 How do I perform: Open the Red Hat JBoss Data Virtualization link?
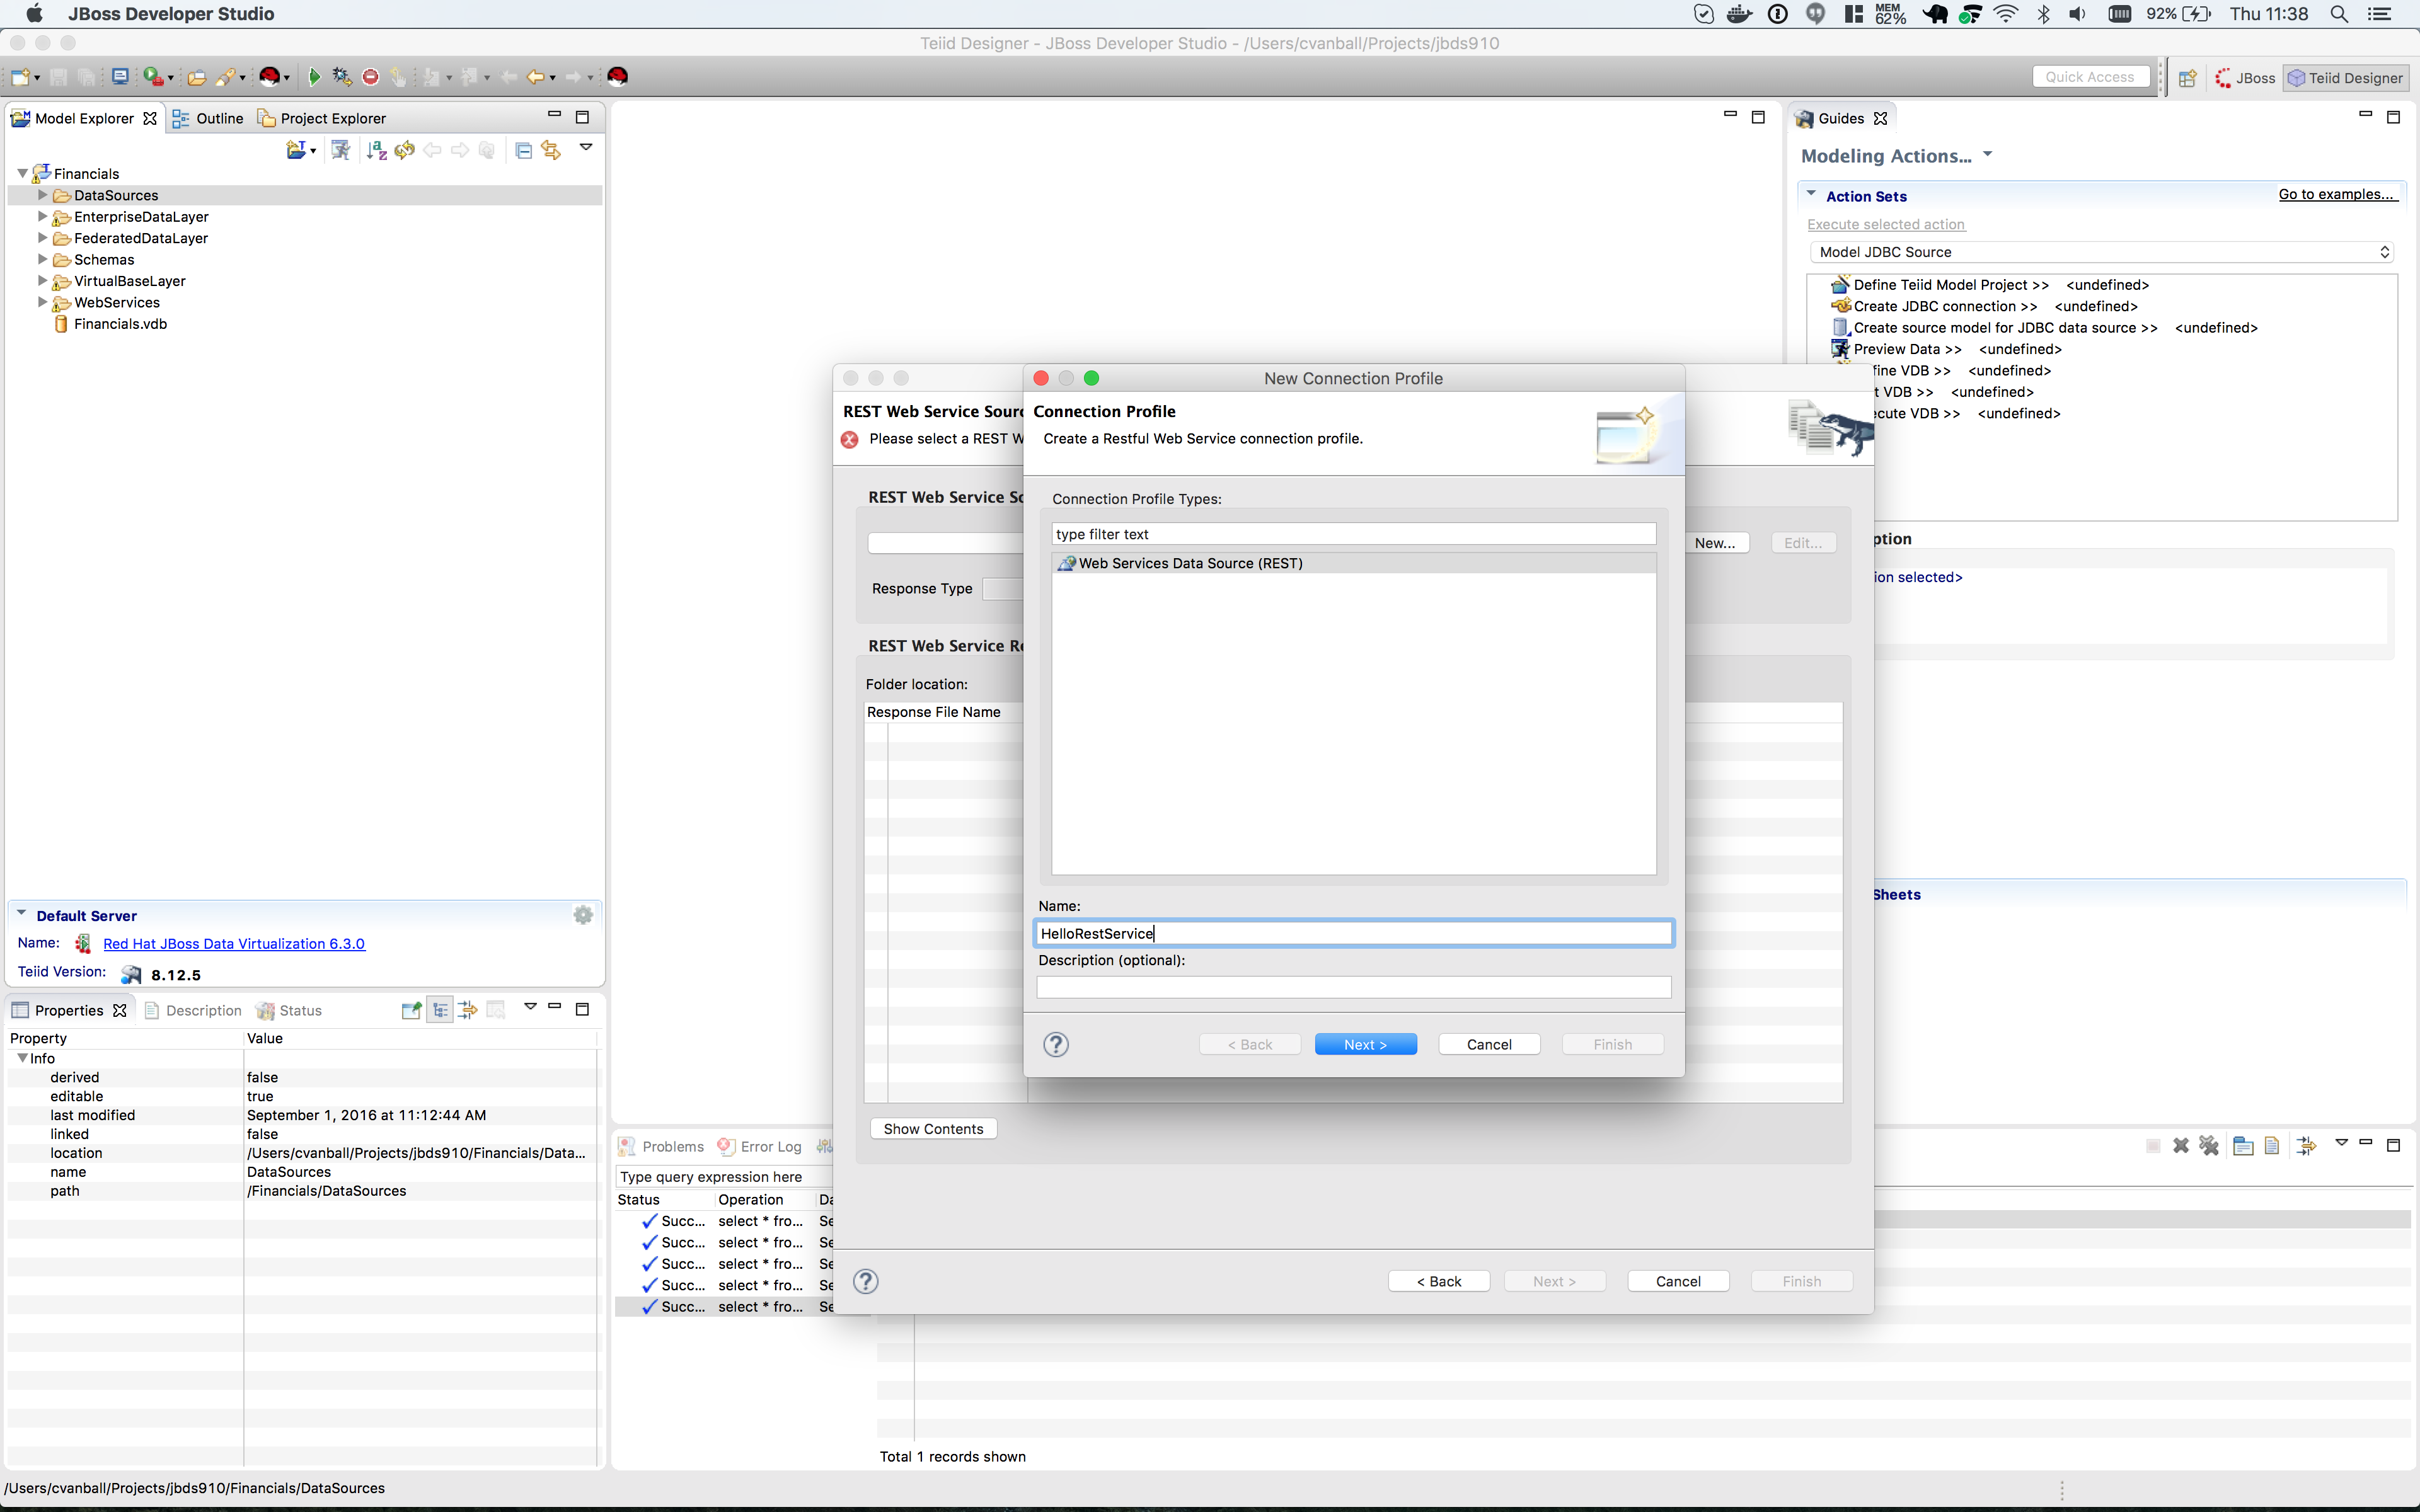click(x=234, y=943)
